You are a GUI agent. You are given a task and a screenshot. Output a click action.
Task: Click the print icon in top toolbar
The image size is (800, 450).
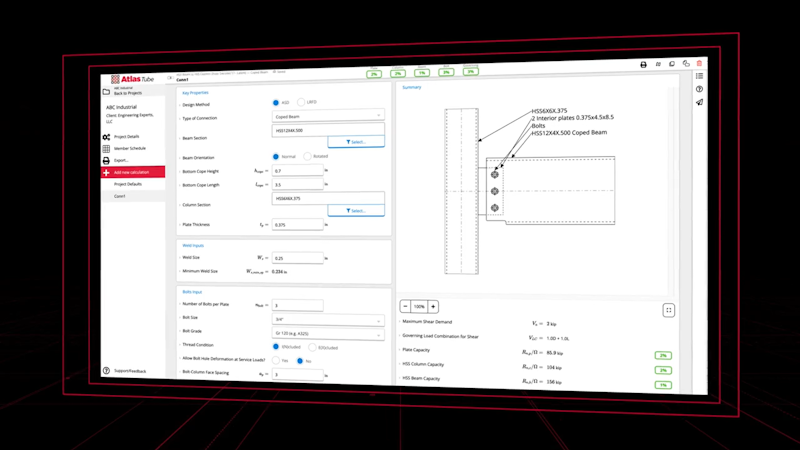pos(643,64)
